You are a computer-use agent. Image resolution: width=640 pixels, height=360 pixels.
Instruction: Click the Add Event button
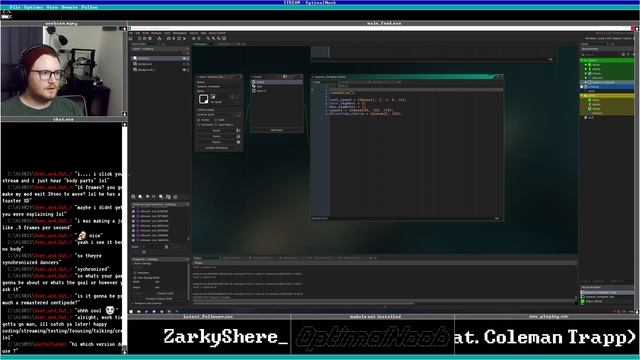(x=277, y=130)
